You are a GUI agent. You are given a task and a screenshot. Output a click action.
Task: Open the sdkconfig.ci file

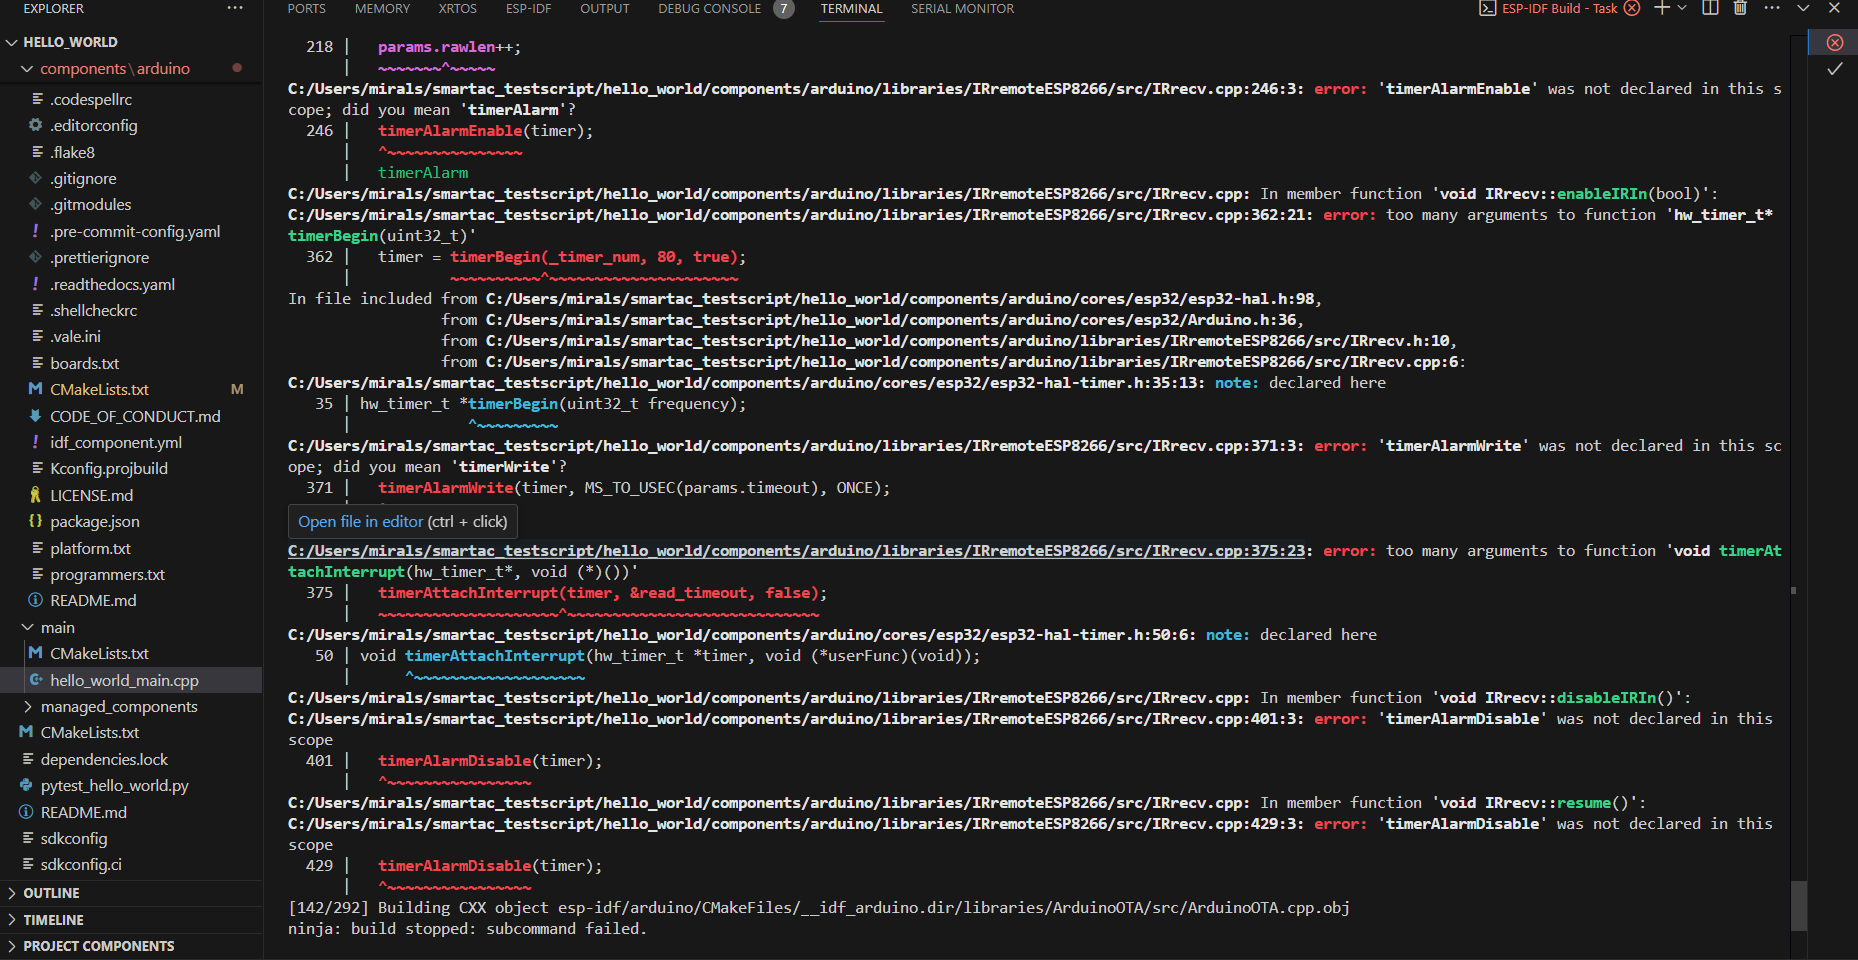click(81, 865)
